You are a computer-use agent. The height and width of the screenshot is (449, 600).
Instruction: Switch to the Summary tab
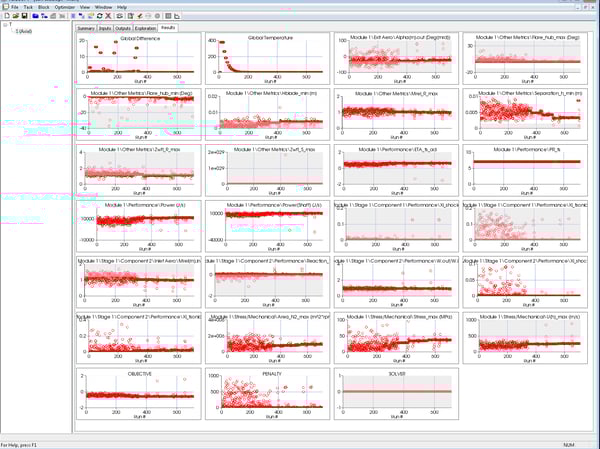click(86, 28)
